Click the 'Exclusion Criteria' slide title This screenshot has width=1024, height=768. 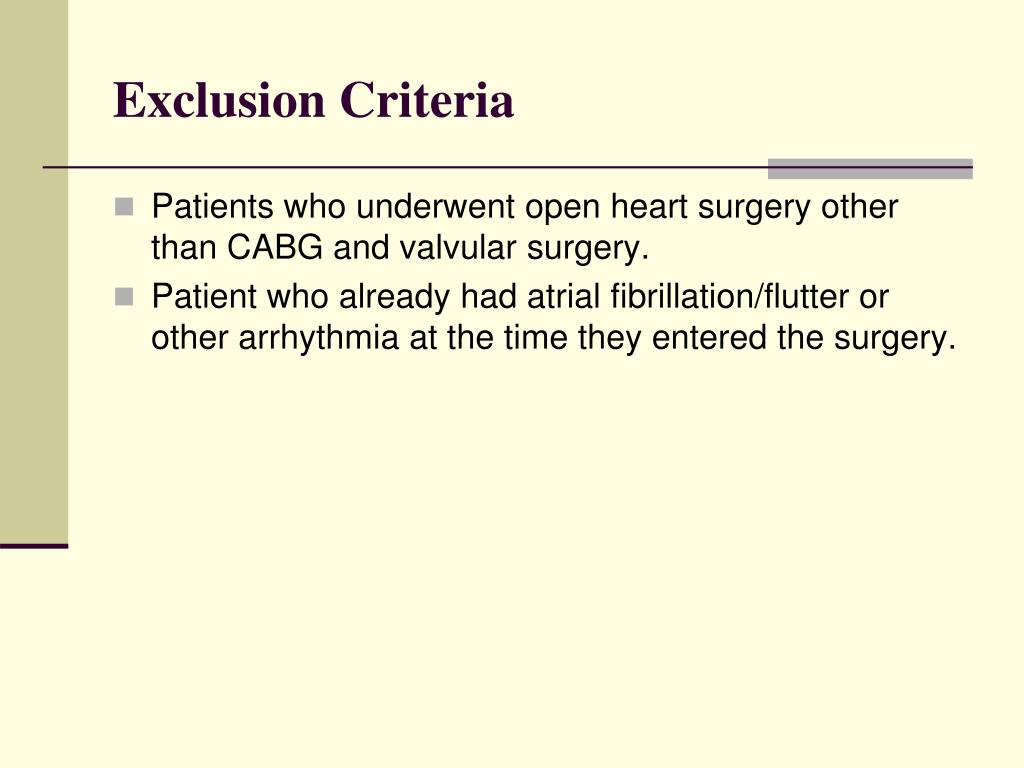click(x=313, y=101)
